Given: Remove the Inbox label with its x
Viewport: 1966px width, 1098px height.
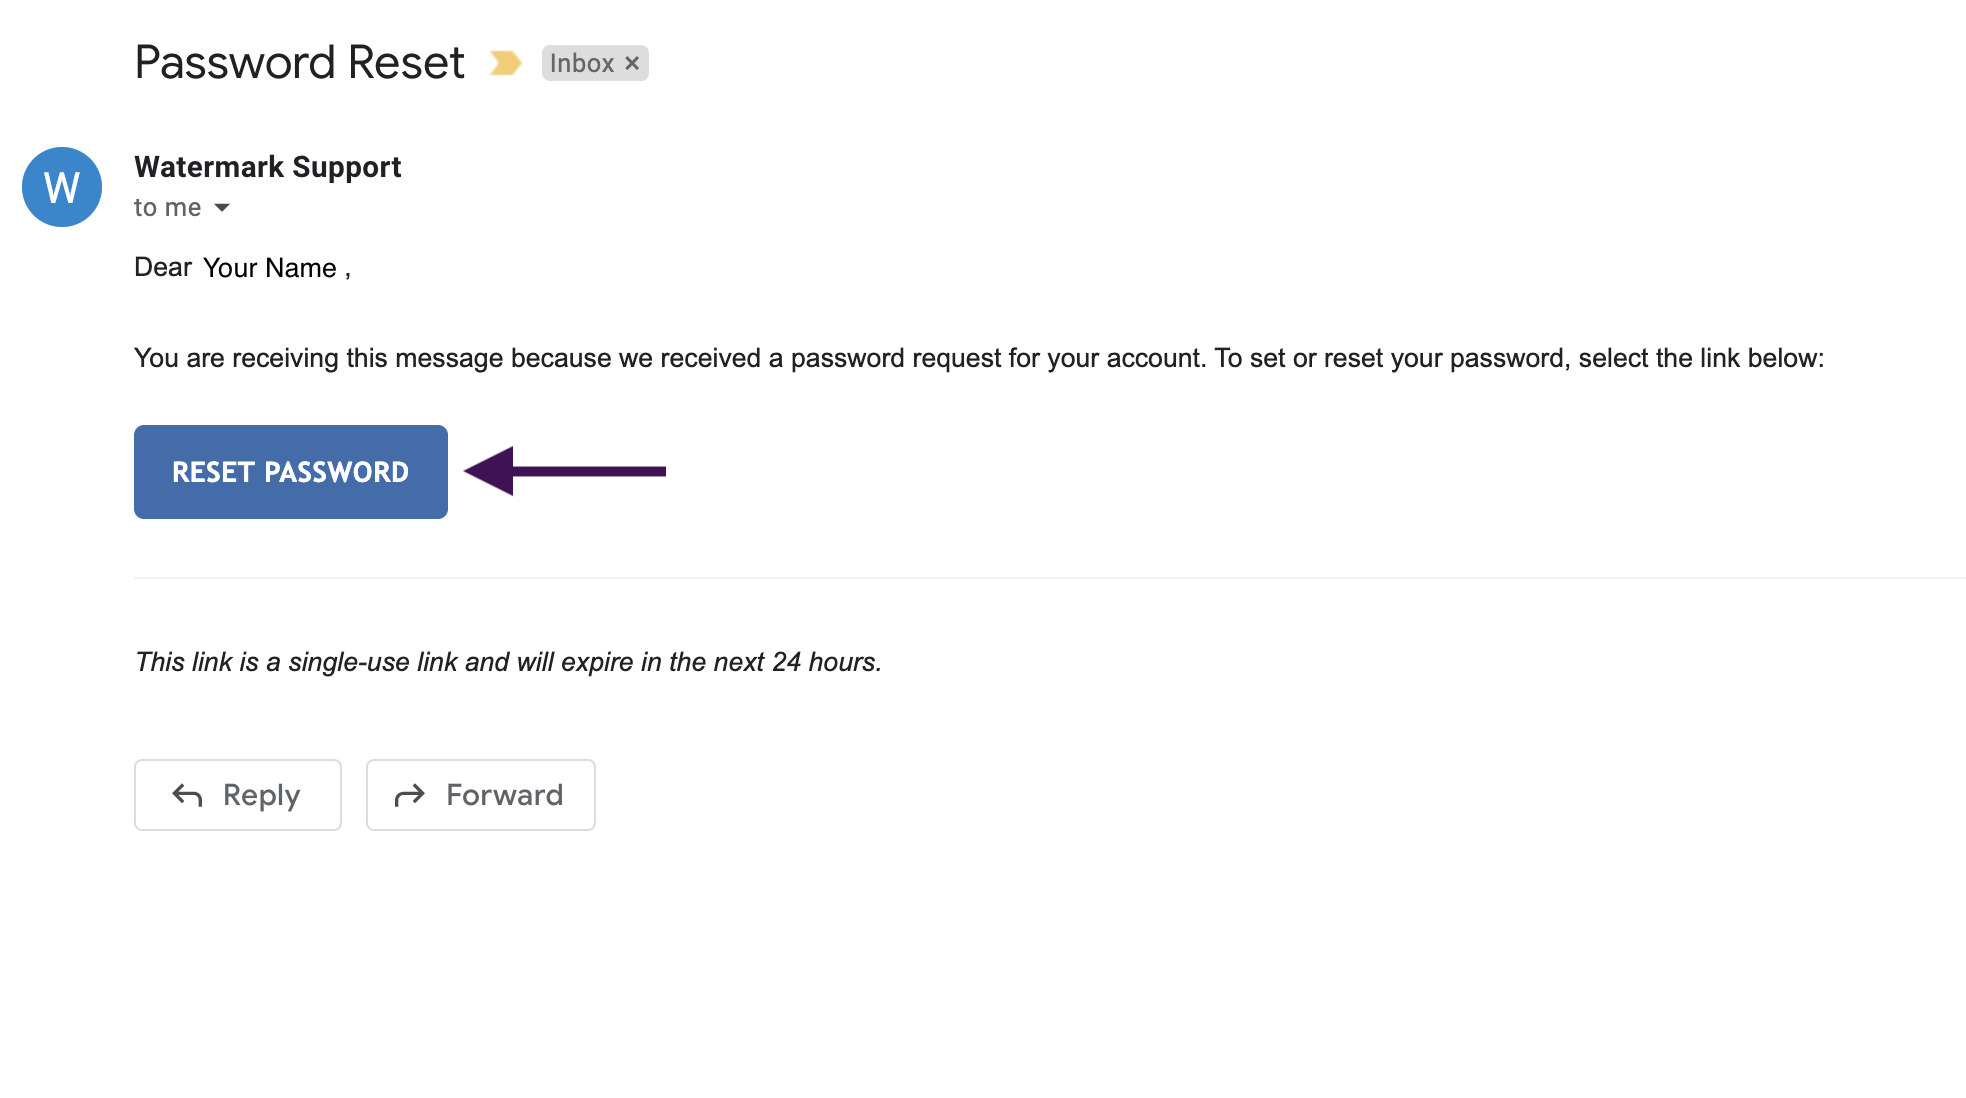Looking at the screenshot, I should 632,63.
